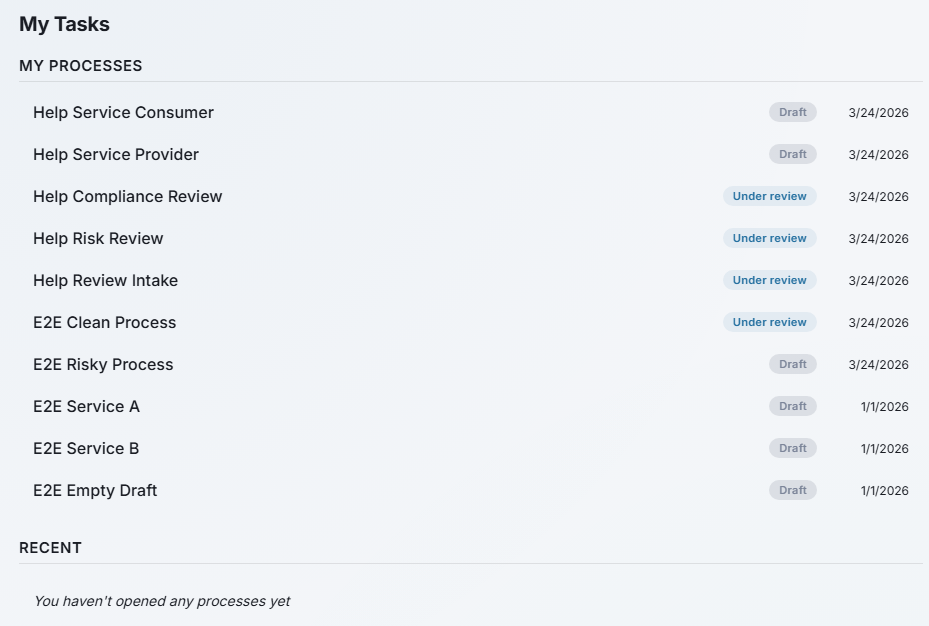929x626 pixels.
Task: Open the E2E Service A process
Action: pyautogui.click(x=86, y=406)
